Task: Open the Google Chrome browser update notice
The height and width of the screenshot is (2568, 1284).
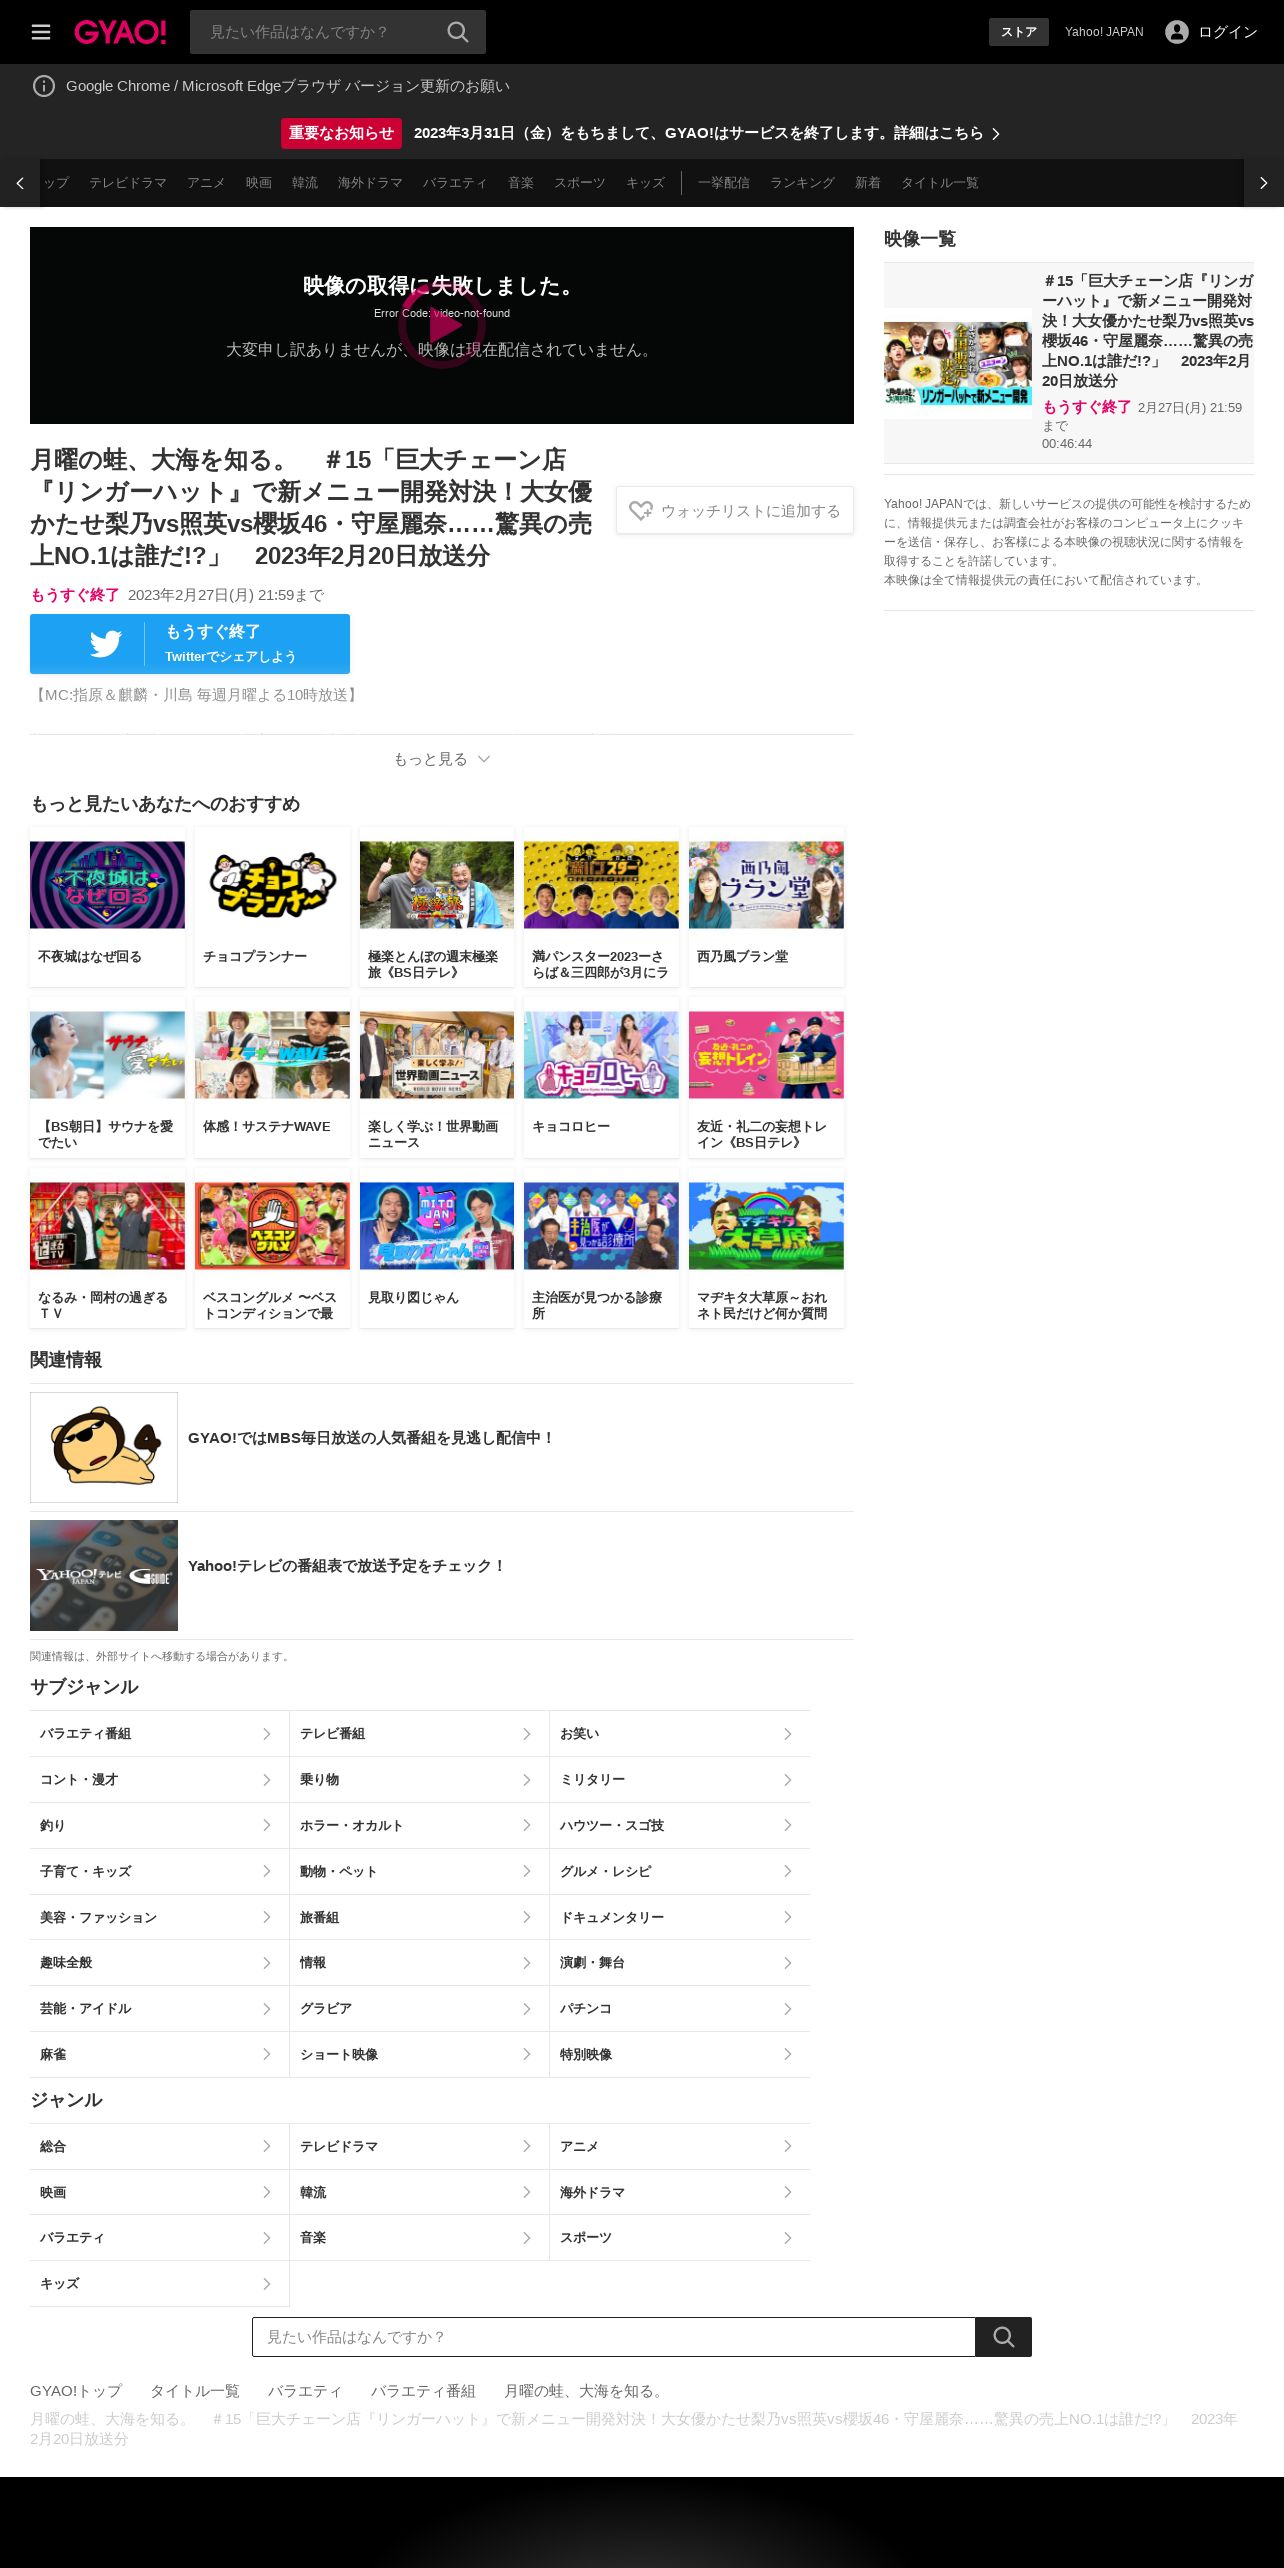Action: coord(288,86)
